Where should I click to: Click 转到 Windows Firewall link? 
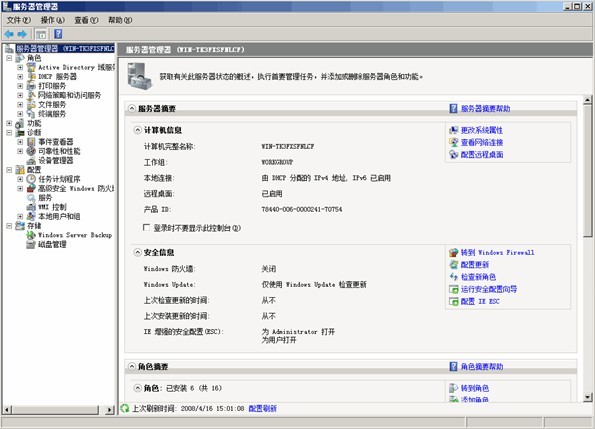497,252
